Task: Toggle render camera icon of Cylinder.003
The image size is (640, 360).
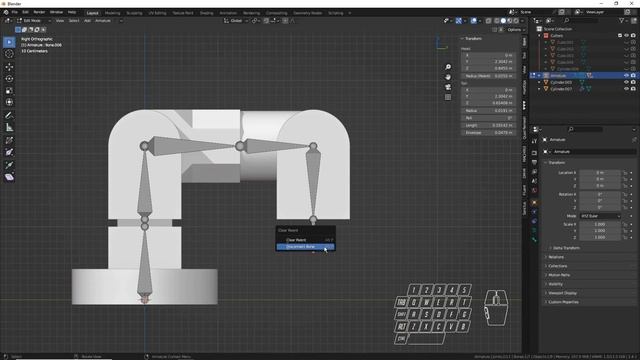Action: pyautogui.click(x=633, y=82)
